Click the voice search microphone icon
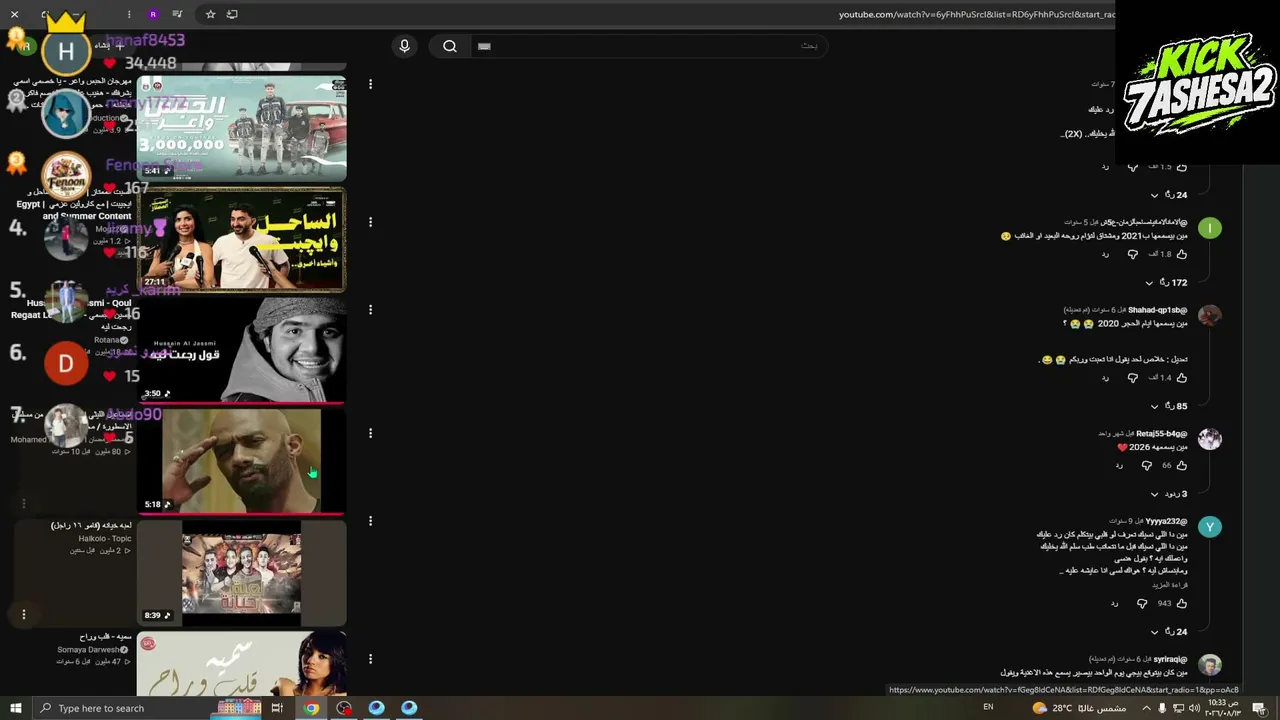The width and height of the screenshot is (1280, 720). click(x=404, y=46)
